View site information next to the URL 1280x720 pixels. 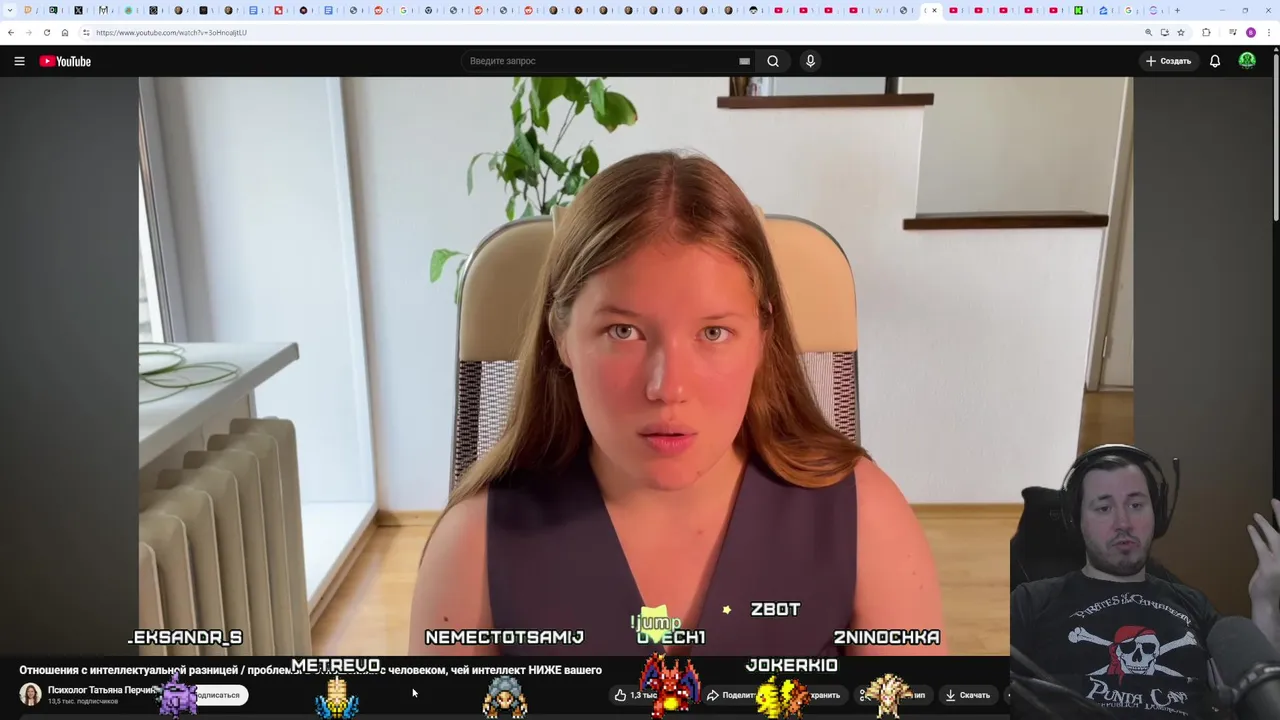(86, 32)
